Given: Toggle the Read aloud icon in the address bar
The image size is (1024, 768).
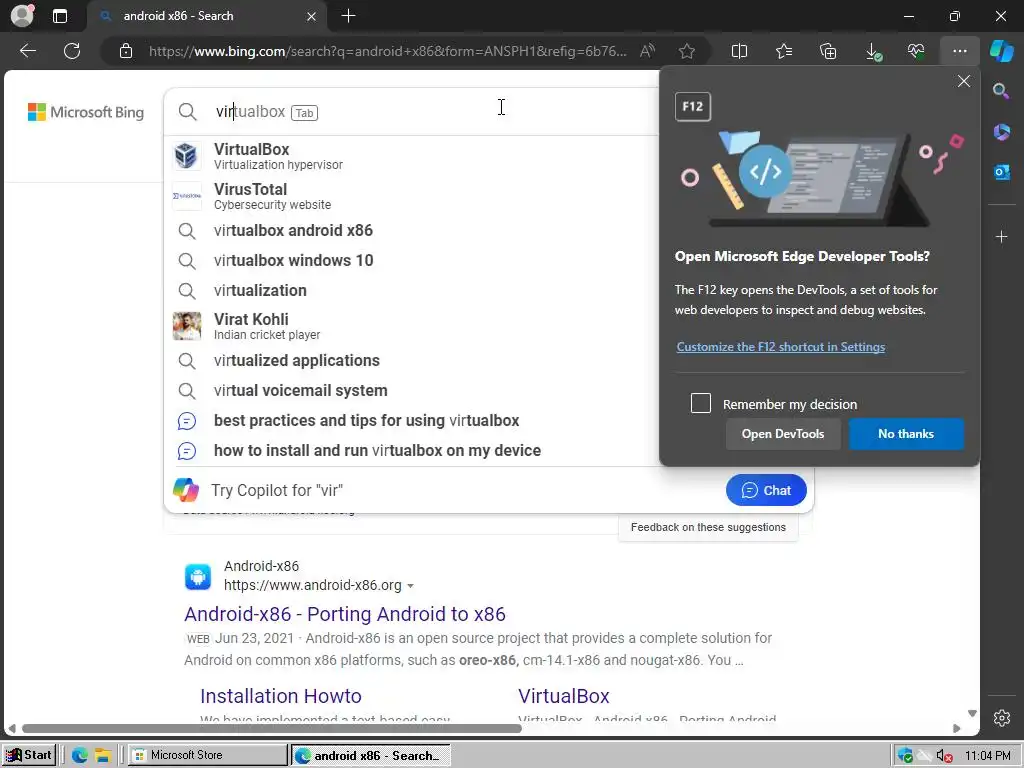Looking at the screenshot, I should pyautogui.click(x=647, y=51).
